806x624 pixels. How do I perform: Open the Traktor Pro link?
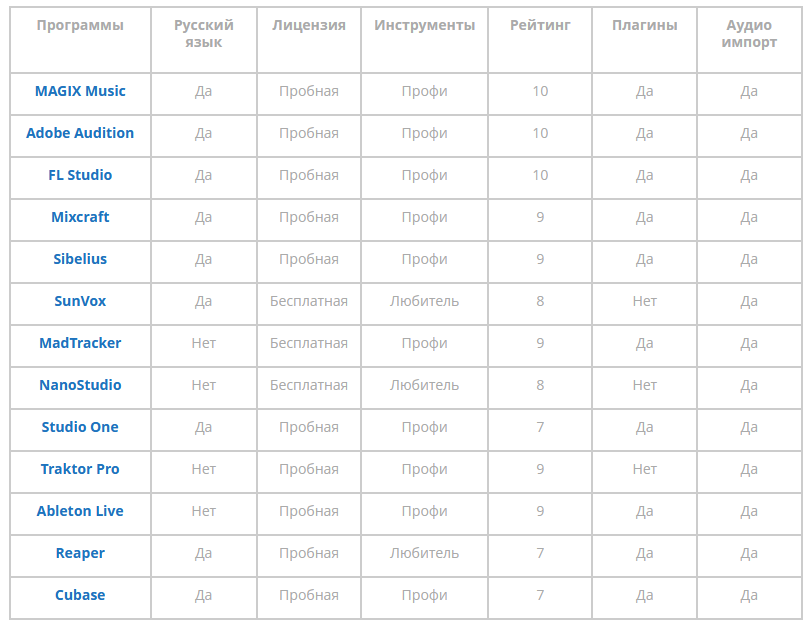click(80, 469)
